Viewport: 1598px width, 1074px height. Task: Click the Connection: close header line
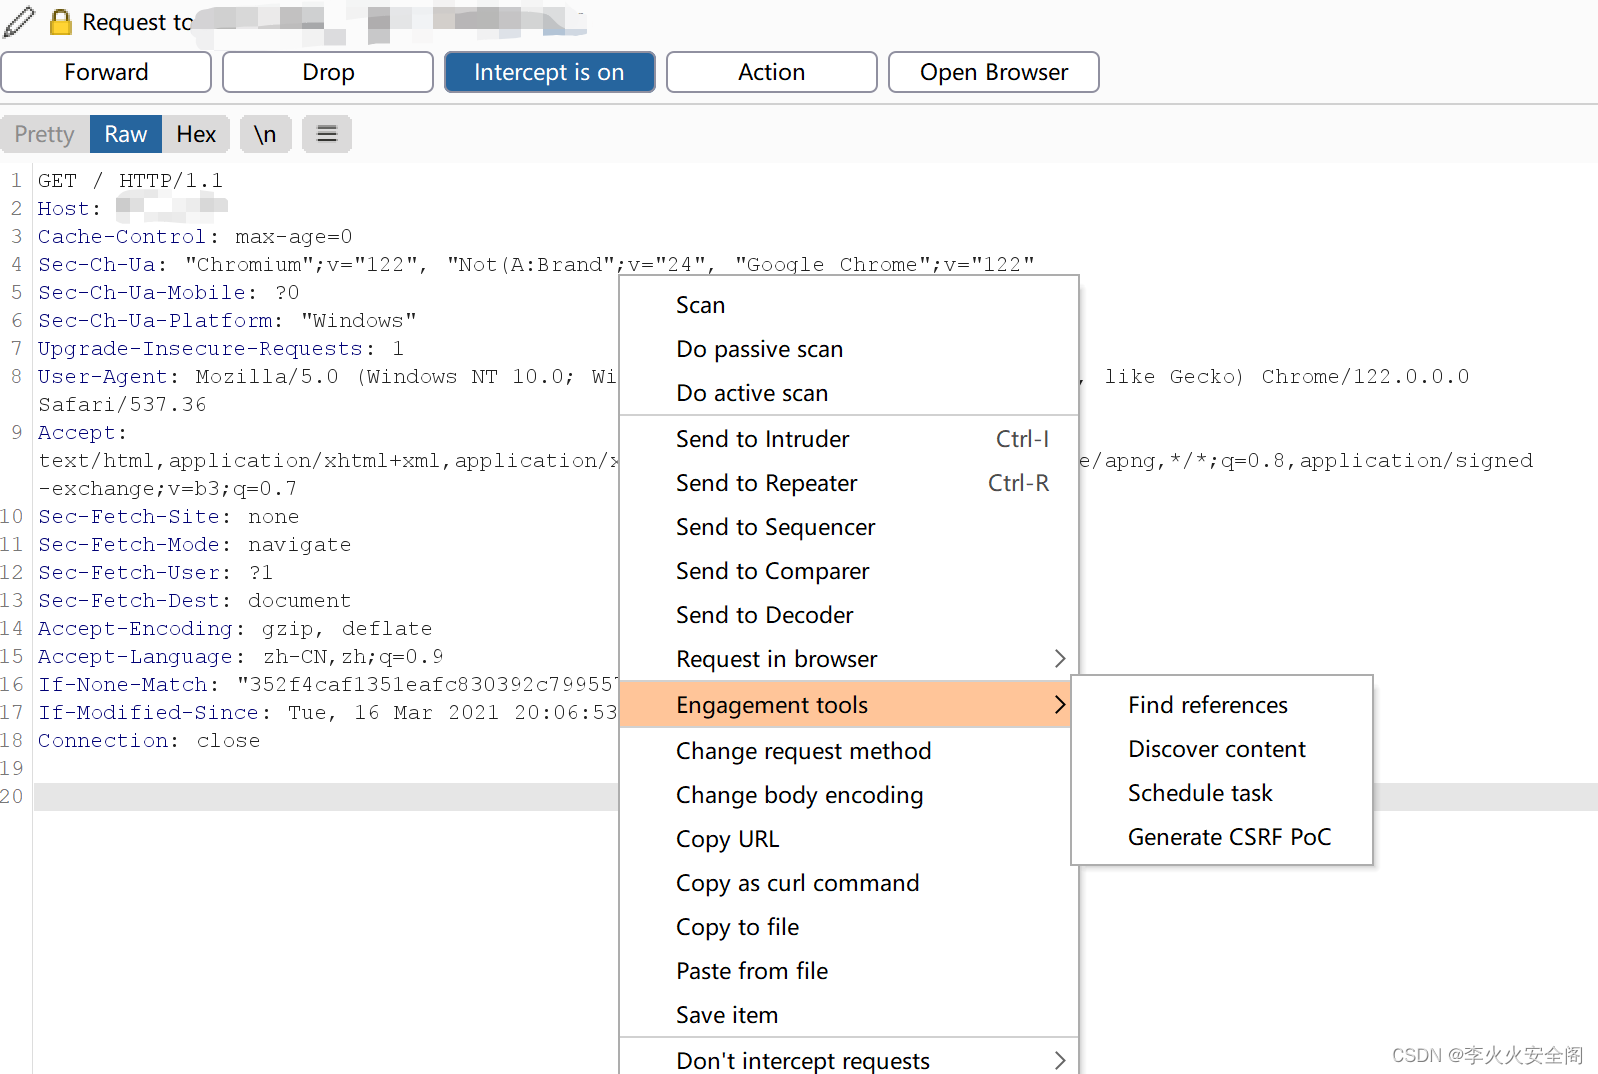(149, 741)
